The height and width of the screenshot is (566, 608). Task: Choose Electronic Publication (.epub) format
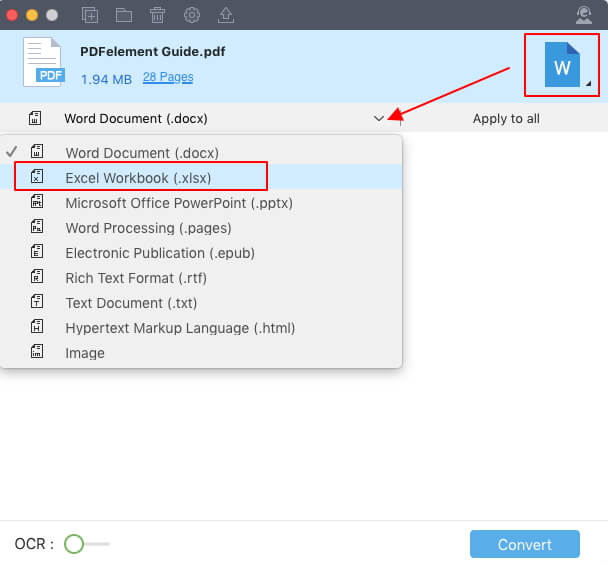201,253
